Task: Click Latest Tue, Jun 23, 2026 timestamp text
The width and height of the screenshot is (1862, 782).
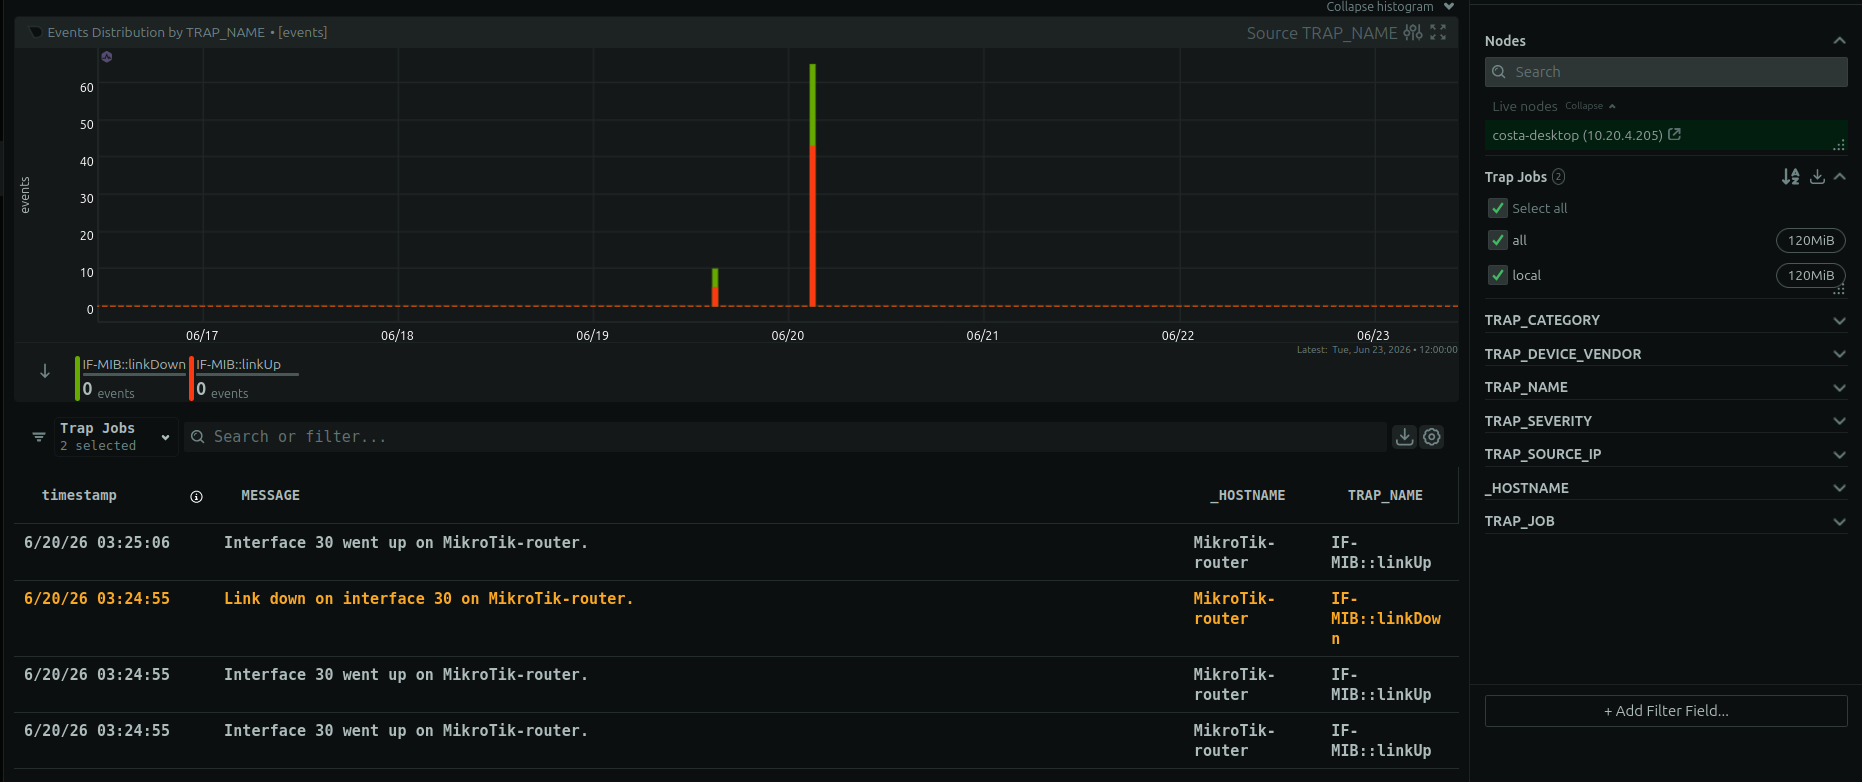Action: (x=1377, y=350)
